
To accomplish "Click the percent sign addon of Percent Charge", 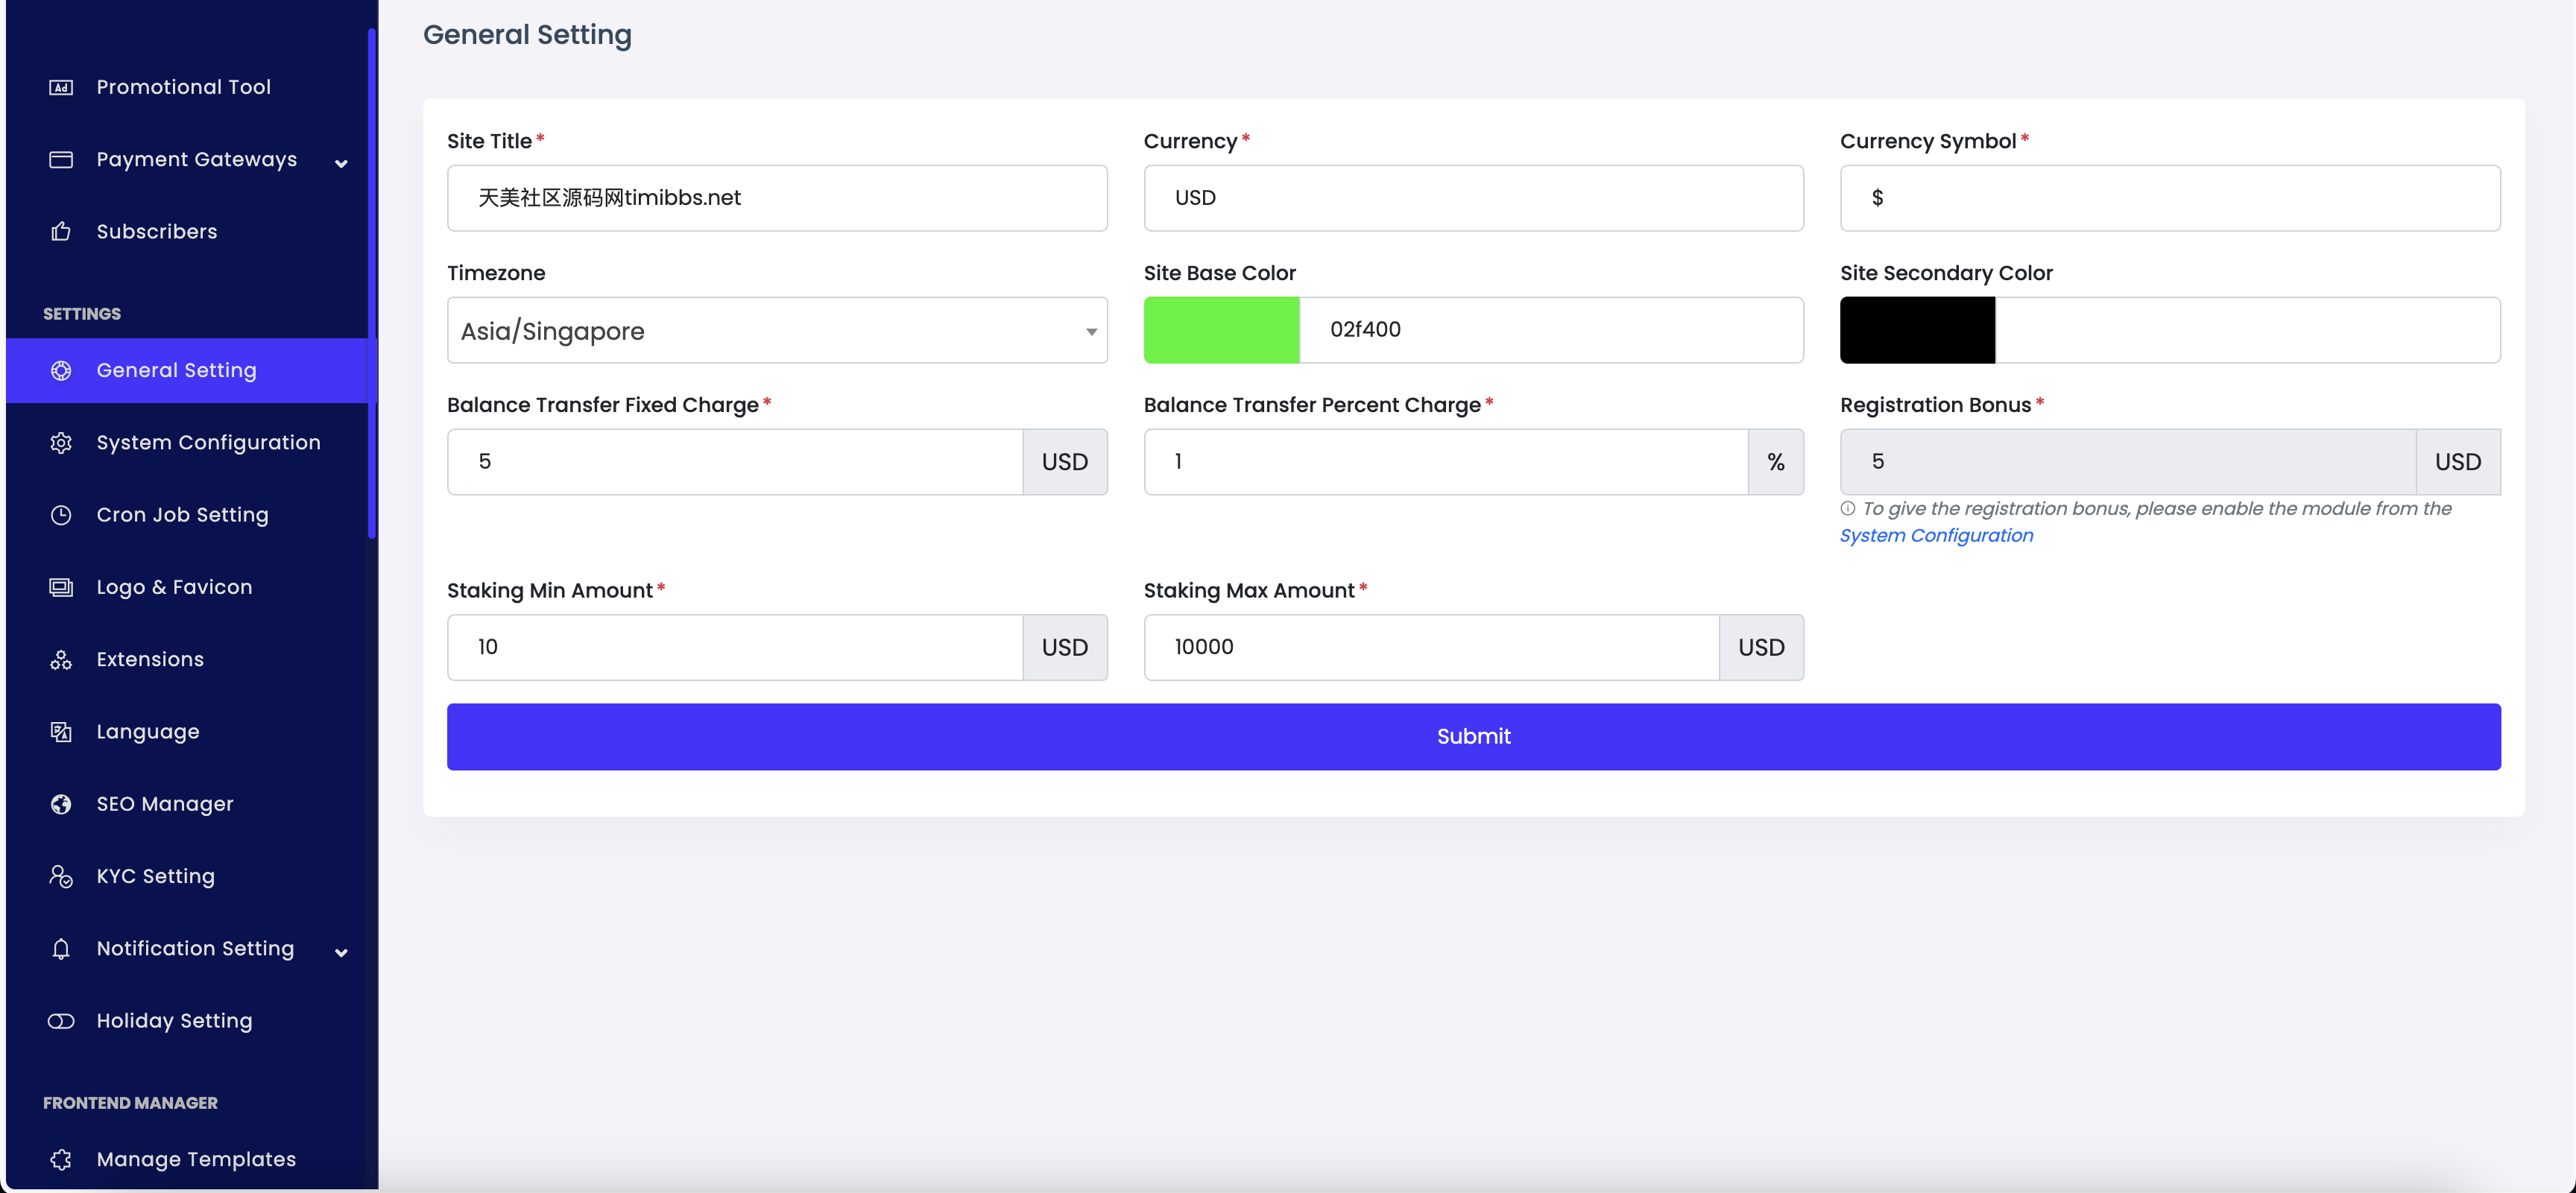I will 1776,462.
